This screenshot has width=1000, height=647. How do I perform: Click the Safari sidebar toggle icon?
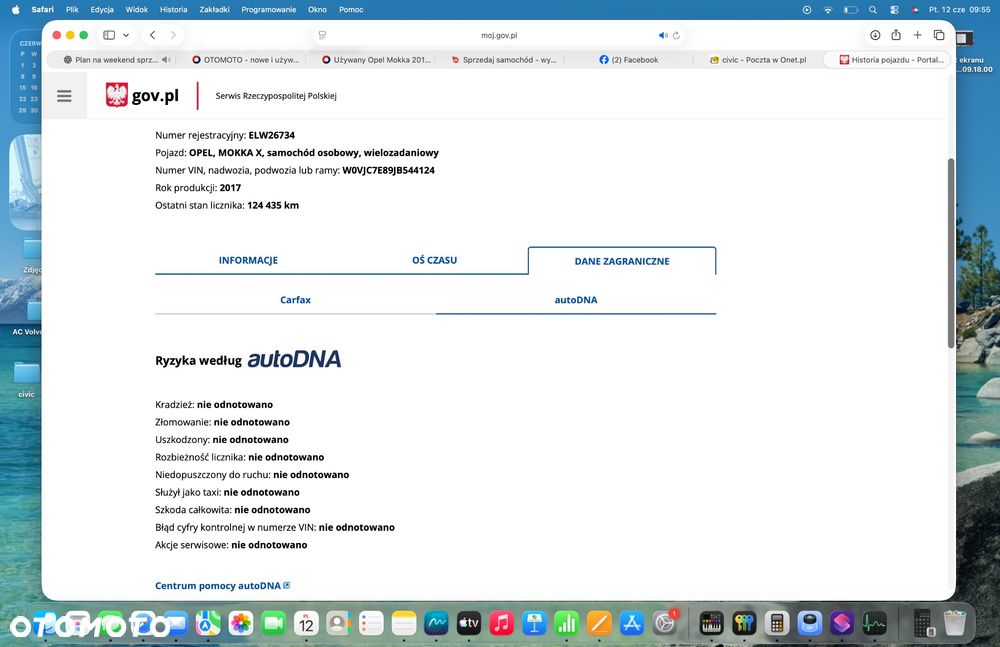109,35
